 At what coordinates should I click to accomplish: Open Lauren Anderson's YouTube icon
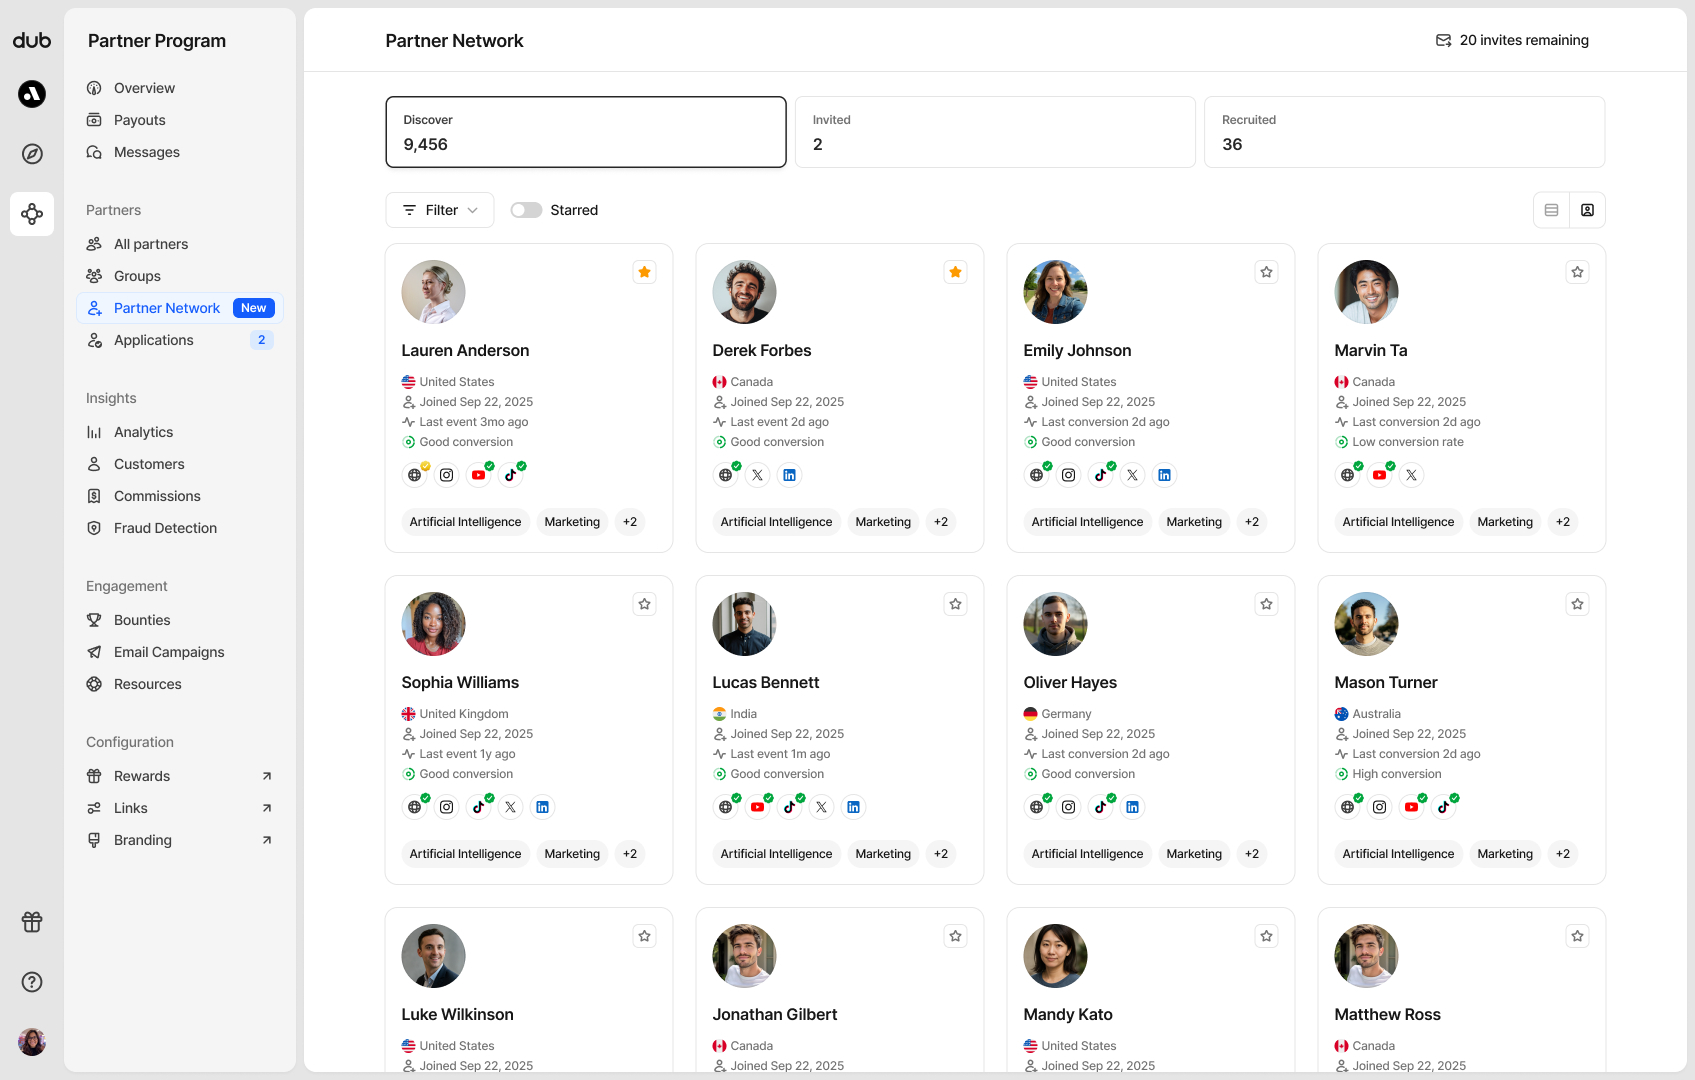tap(479, 475)
